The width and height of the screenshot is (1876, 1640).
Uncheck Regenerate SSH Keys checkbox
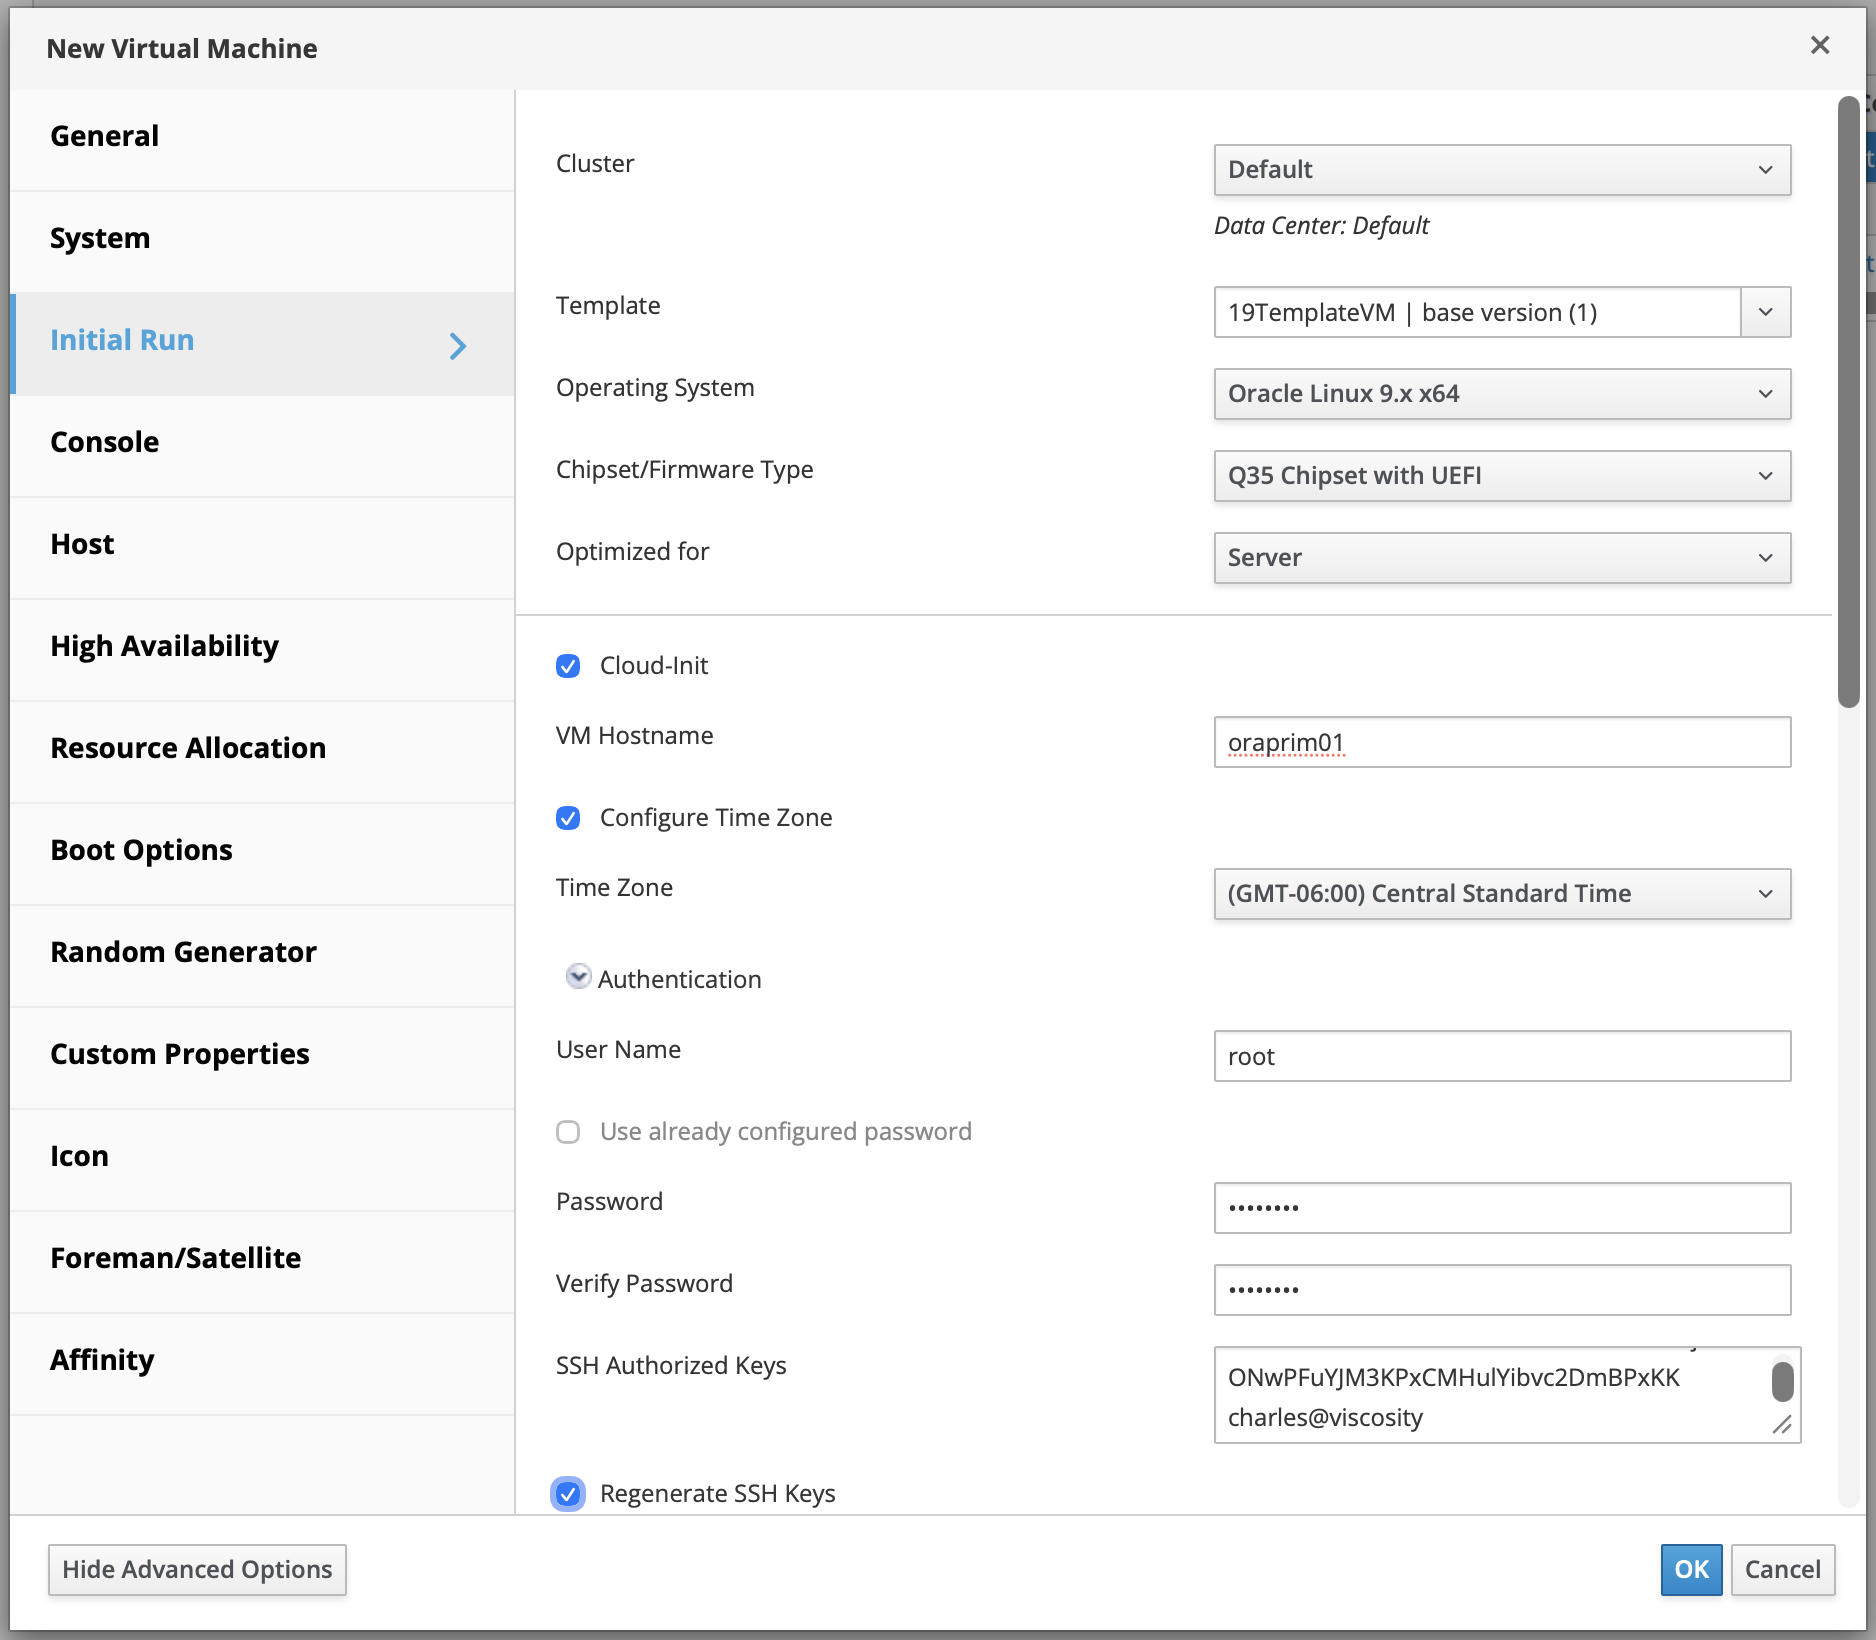click(x=568, y=1494)
